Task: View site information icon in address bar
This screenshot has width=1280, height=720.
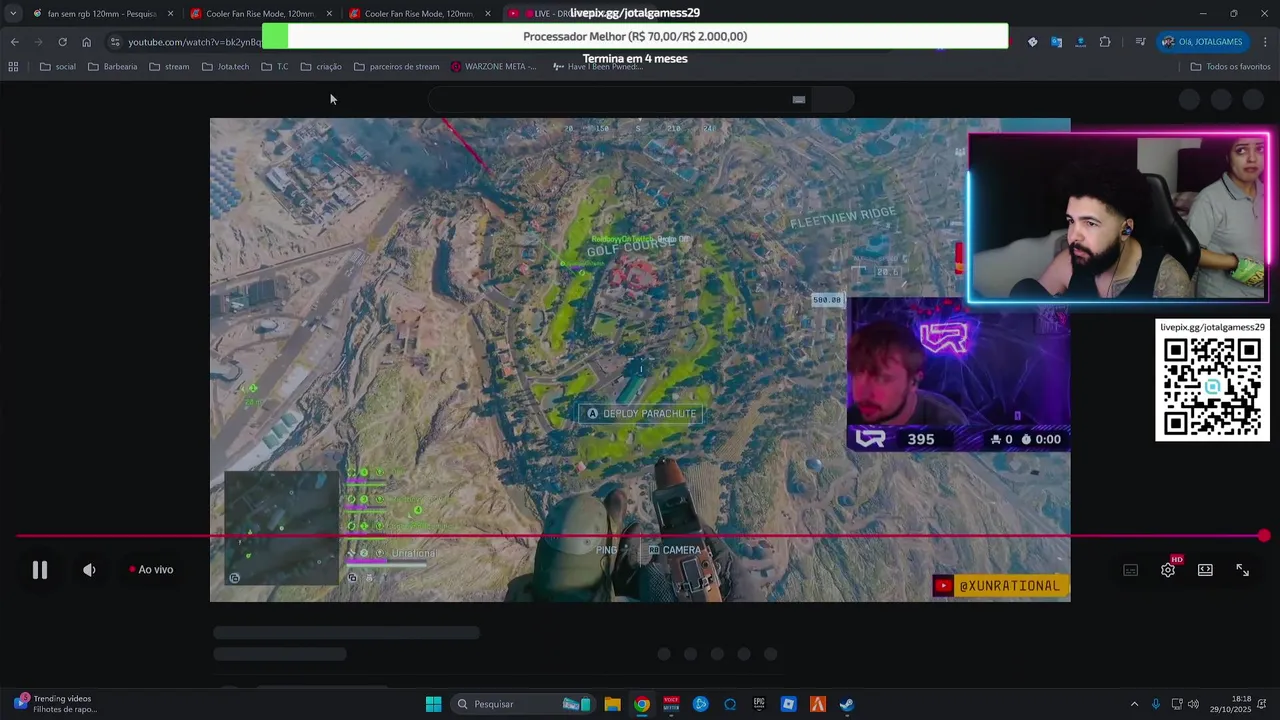Action: point(115,42)
